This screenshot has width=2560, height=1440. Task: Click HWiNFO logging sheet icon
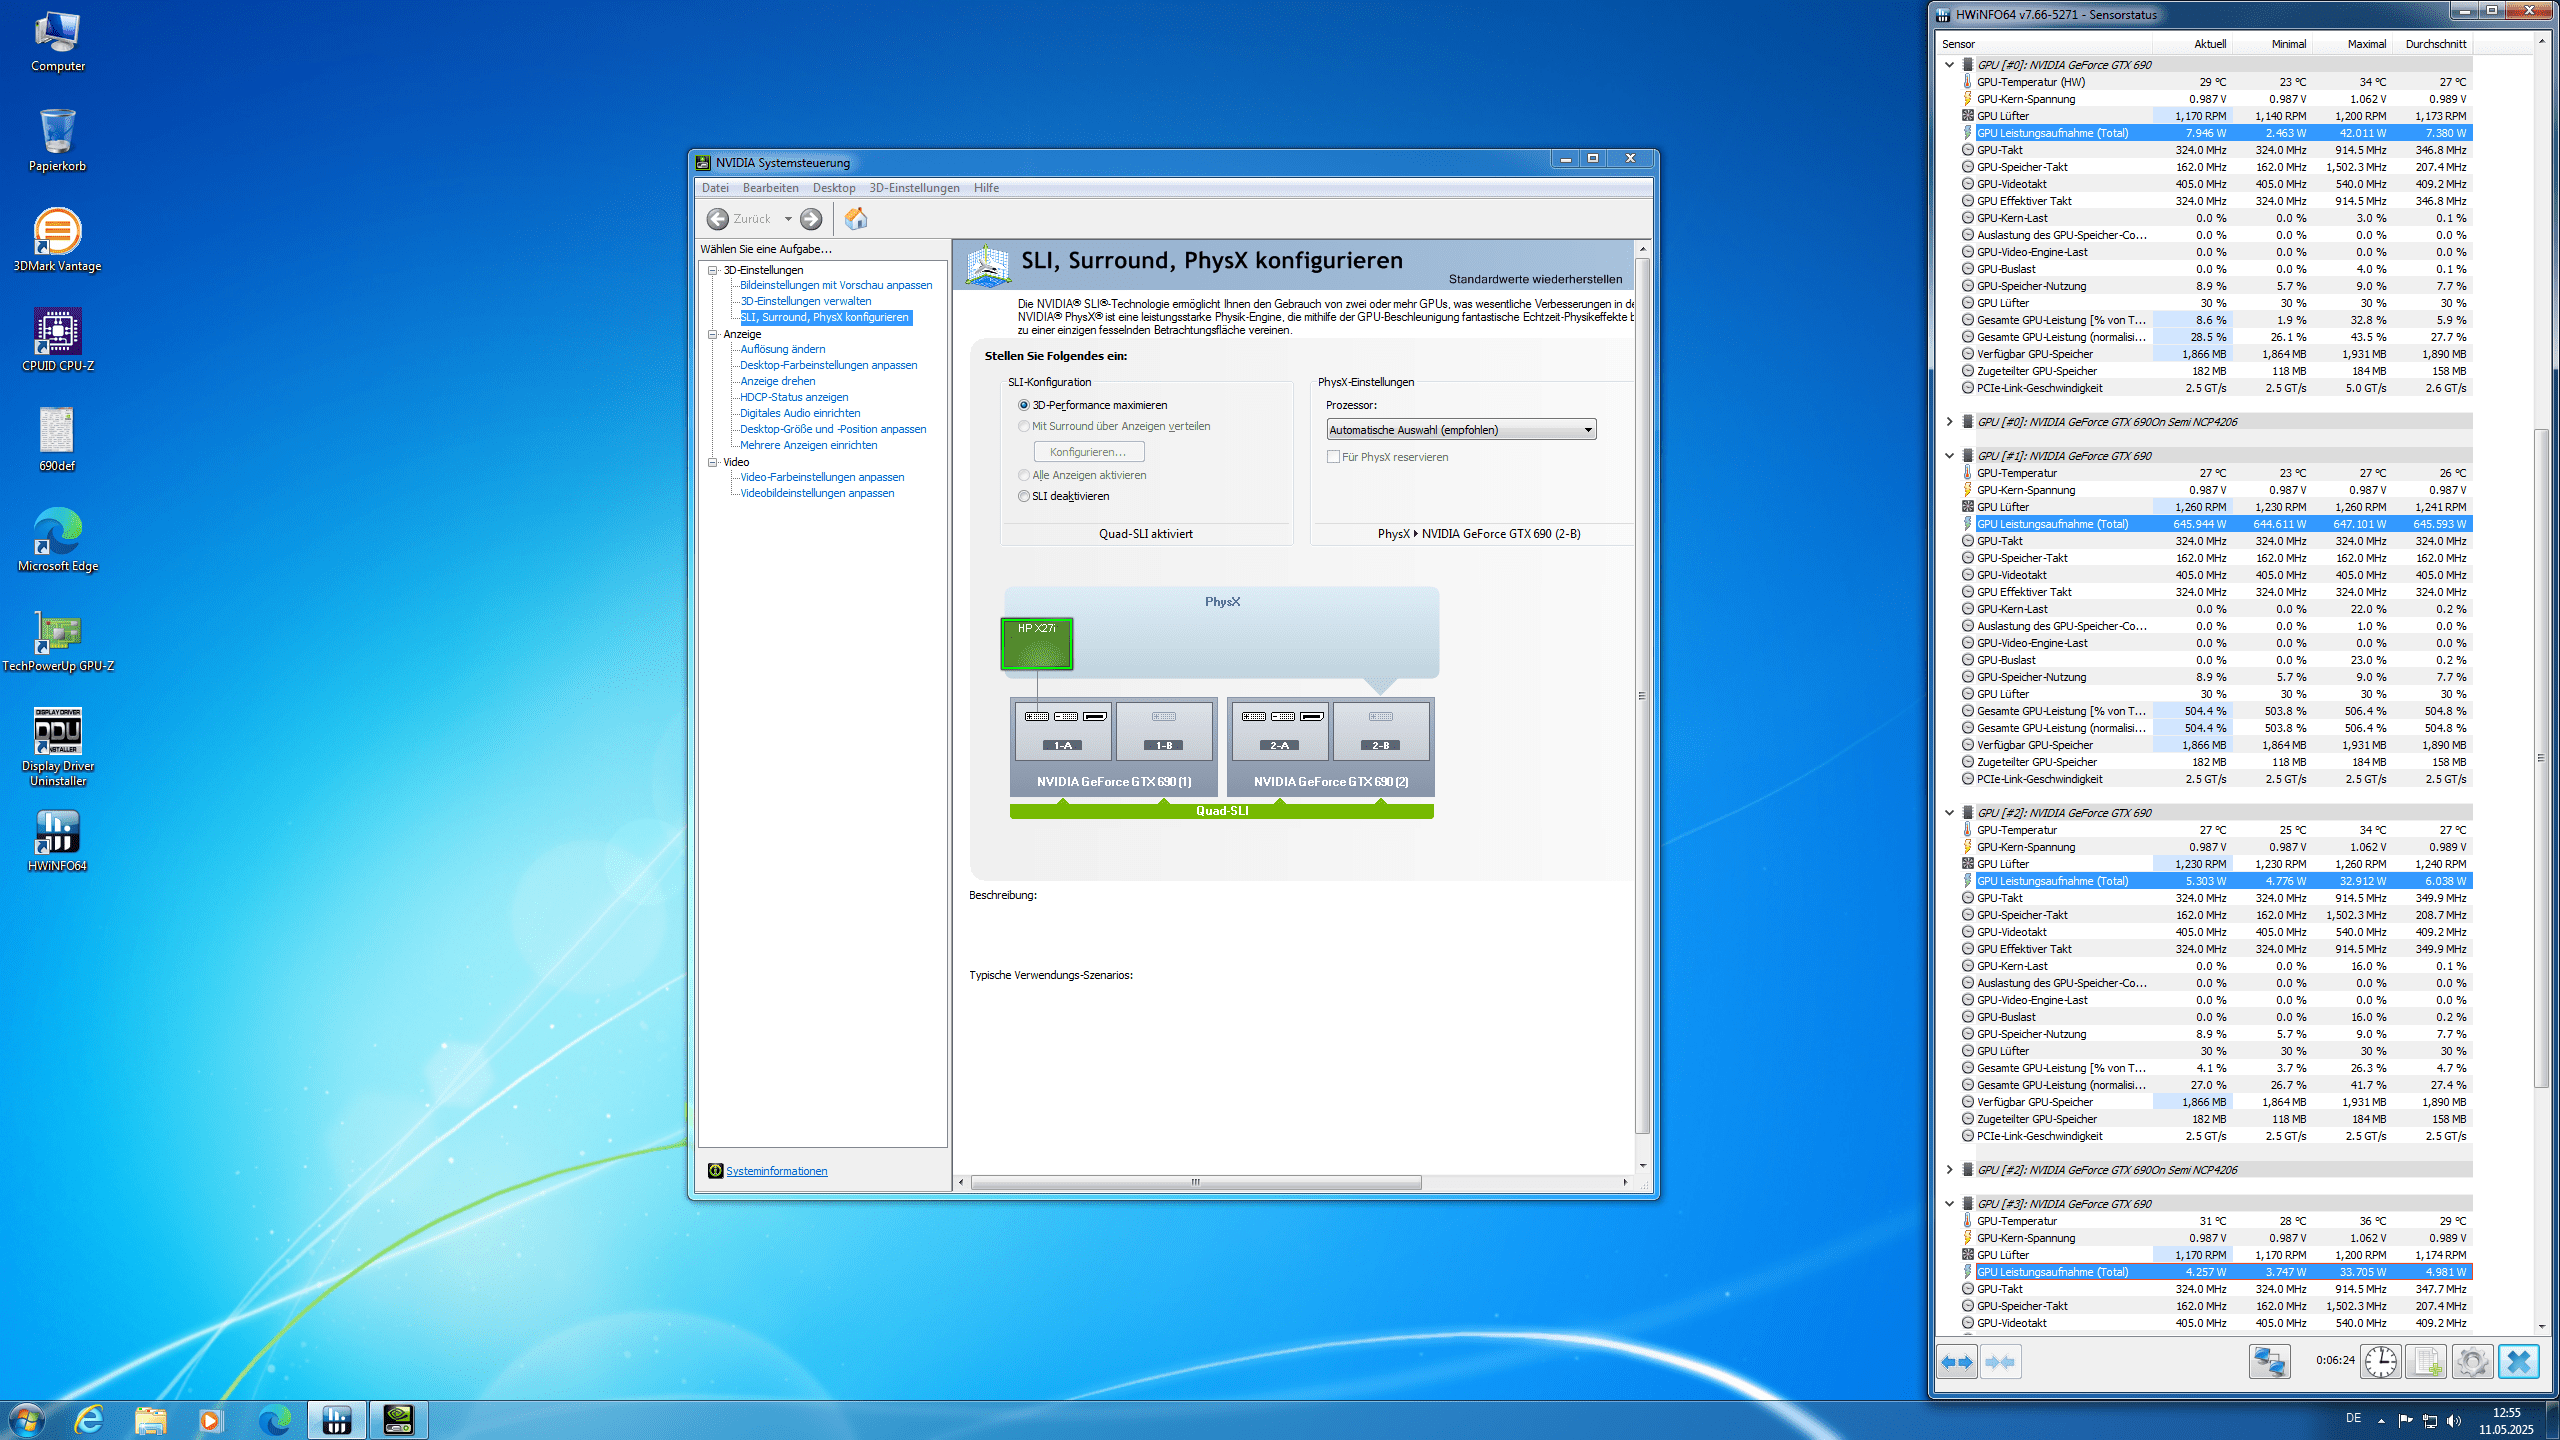(x=2427, y=1362)
